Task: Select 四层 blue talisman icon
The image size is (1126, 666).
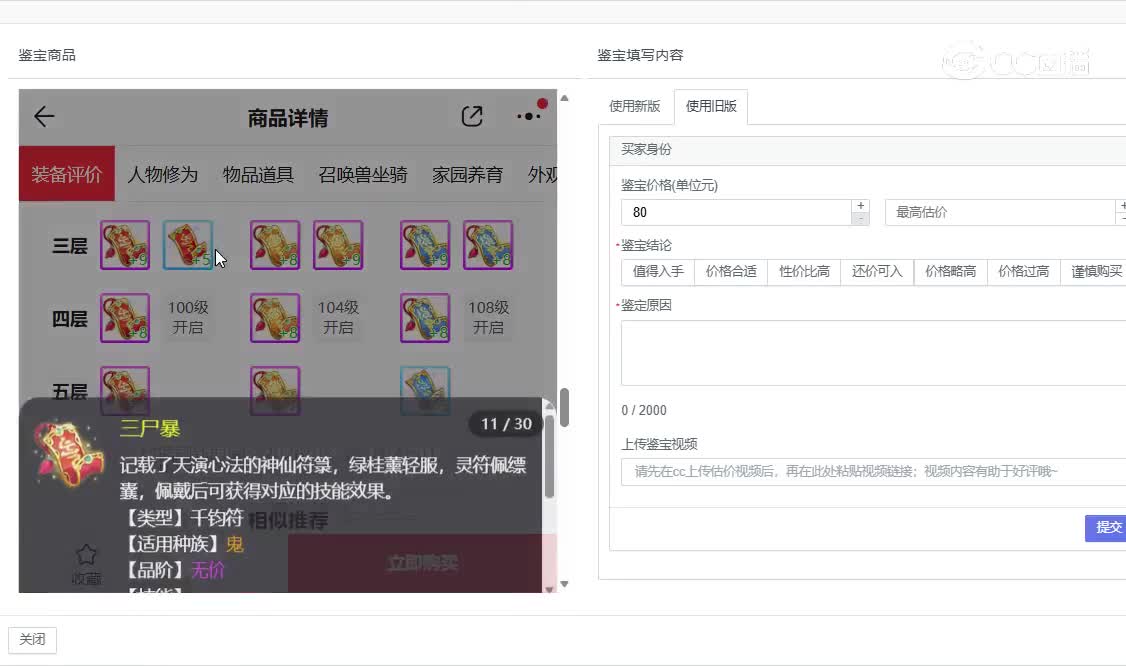Action: tap(425, 318)
